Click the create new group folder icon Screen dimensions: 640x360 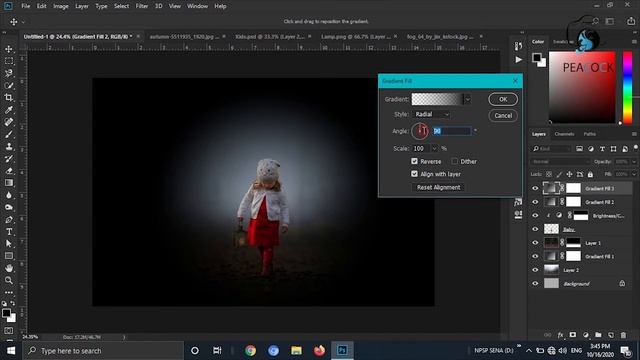point(598,335)
